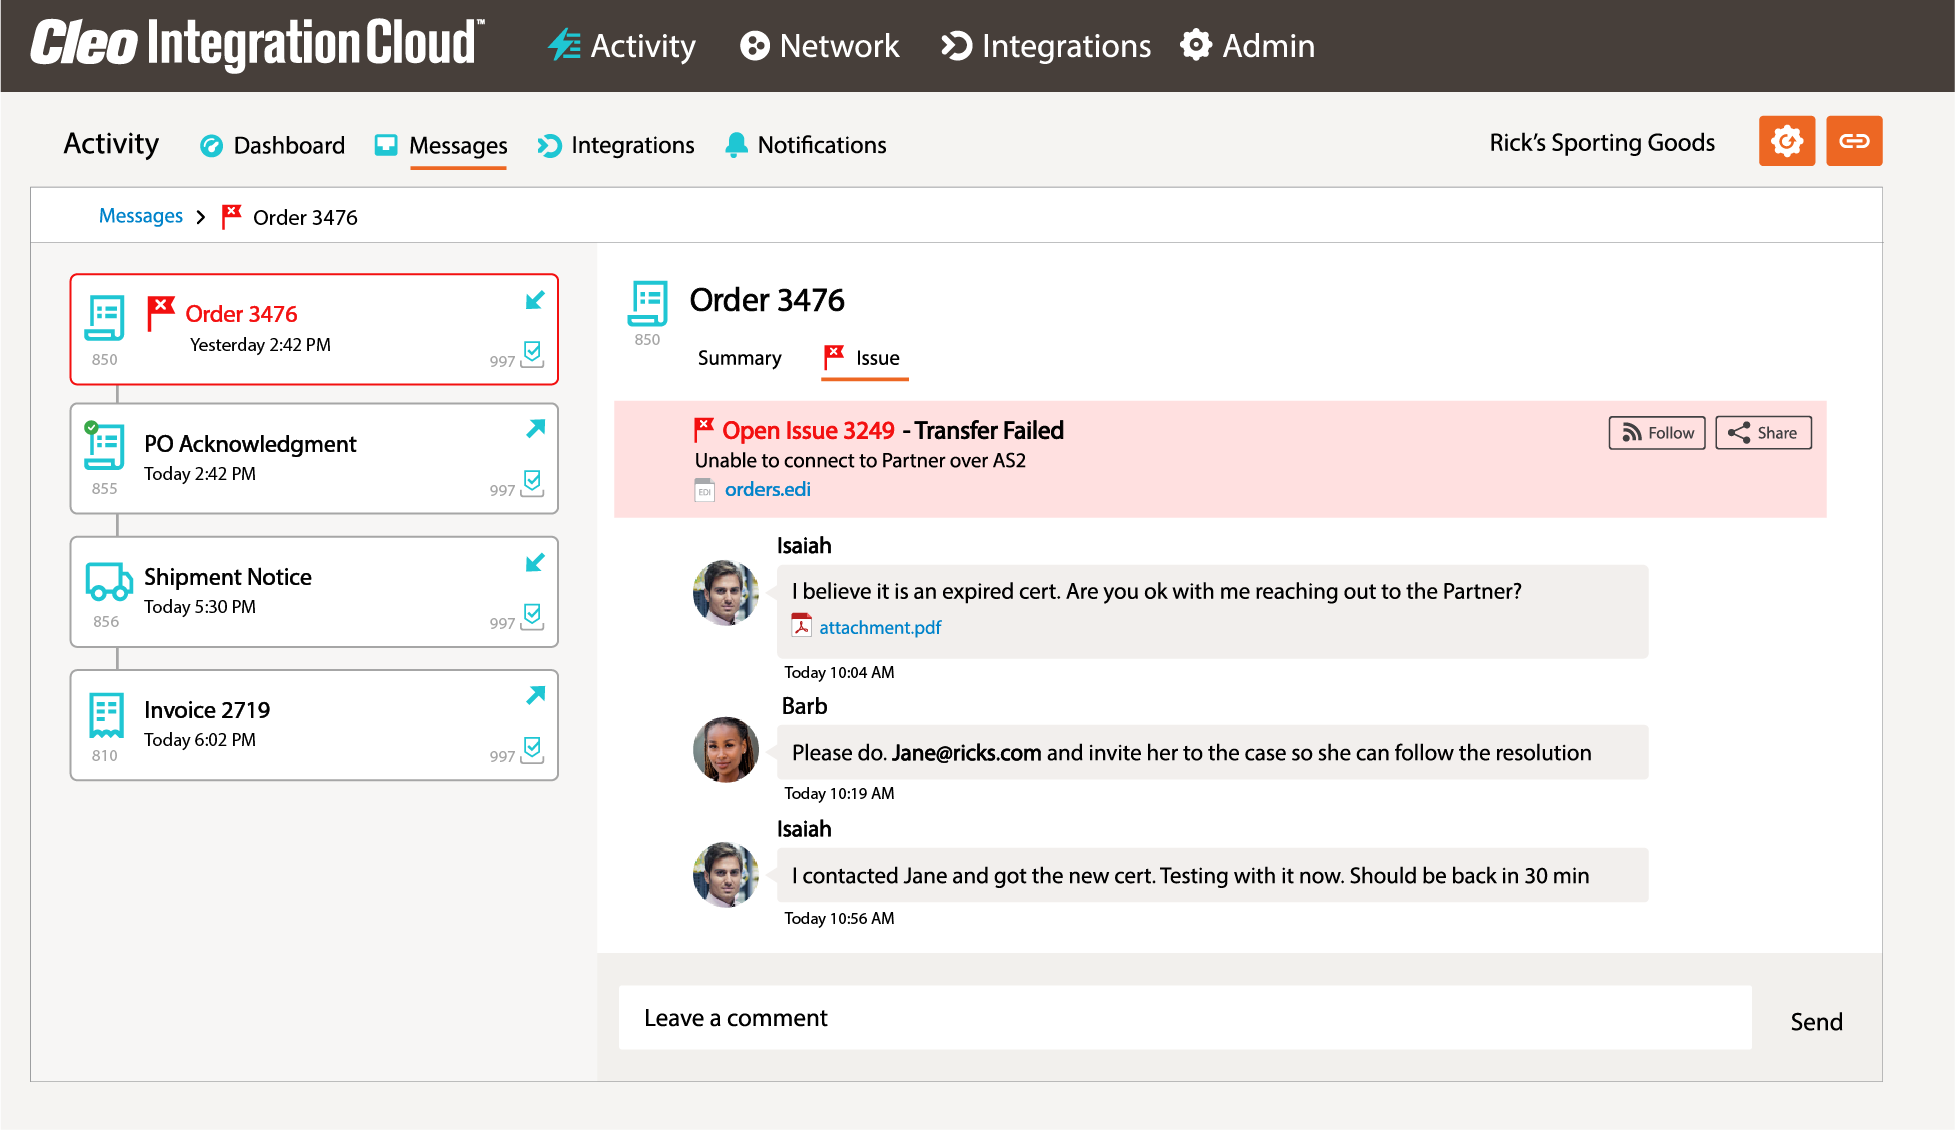Click the PDF icon on attachment.pdf
Image resolution: width=1955 pixels, height=1130 pixels.
803,626
